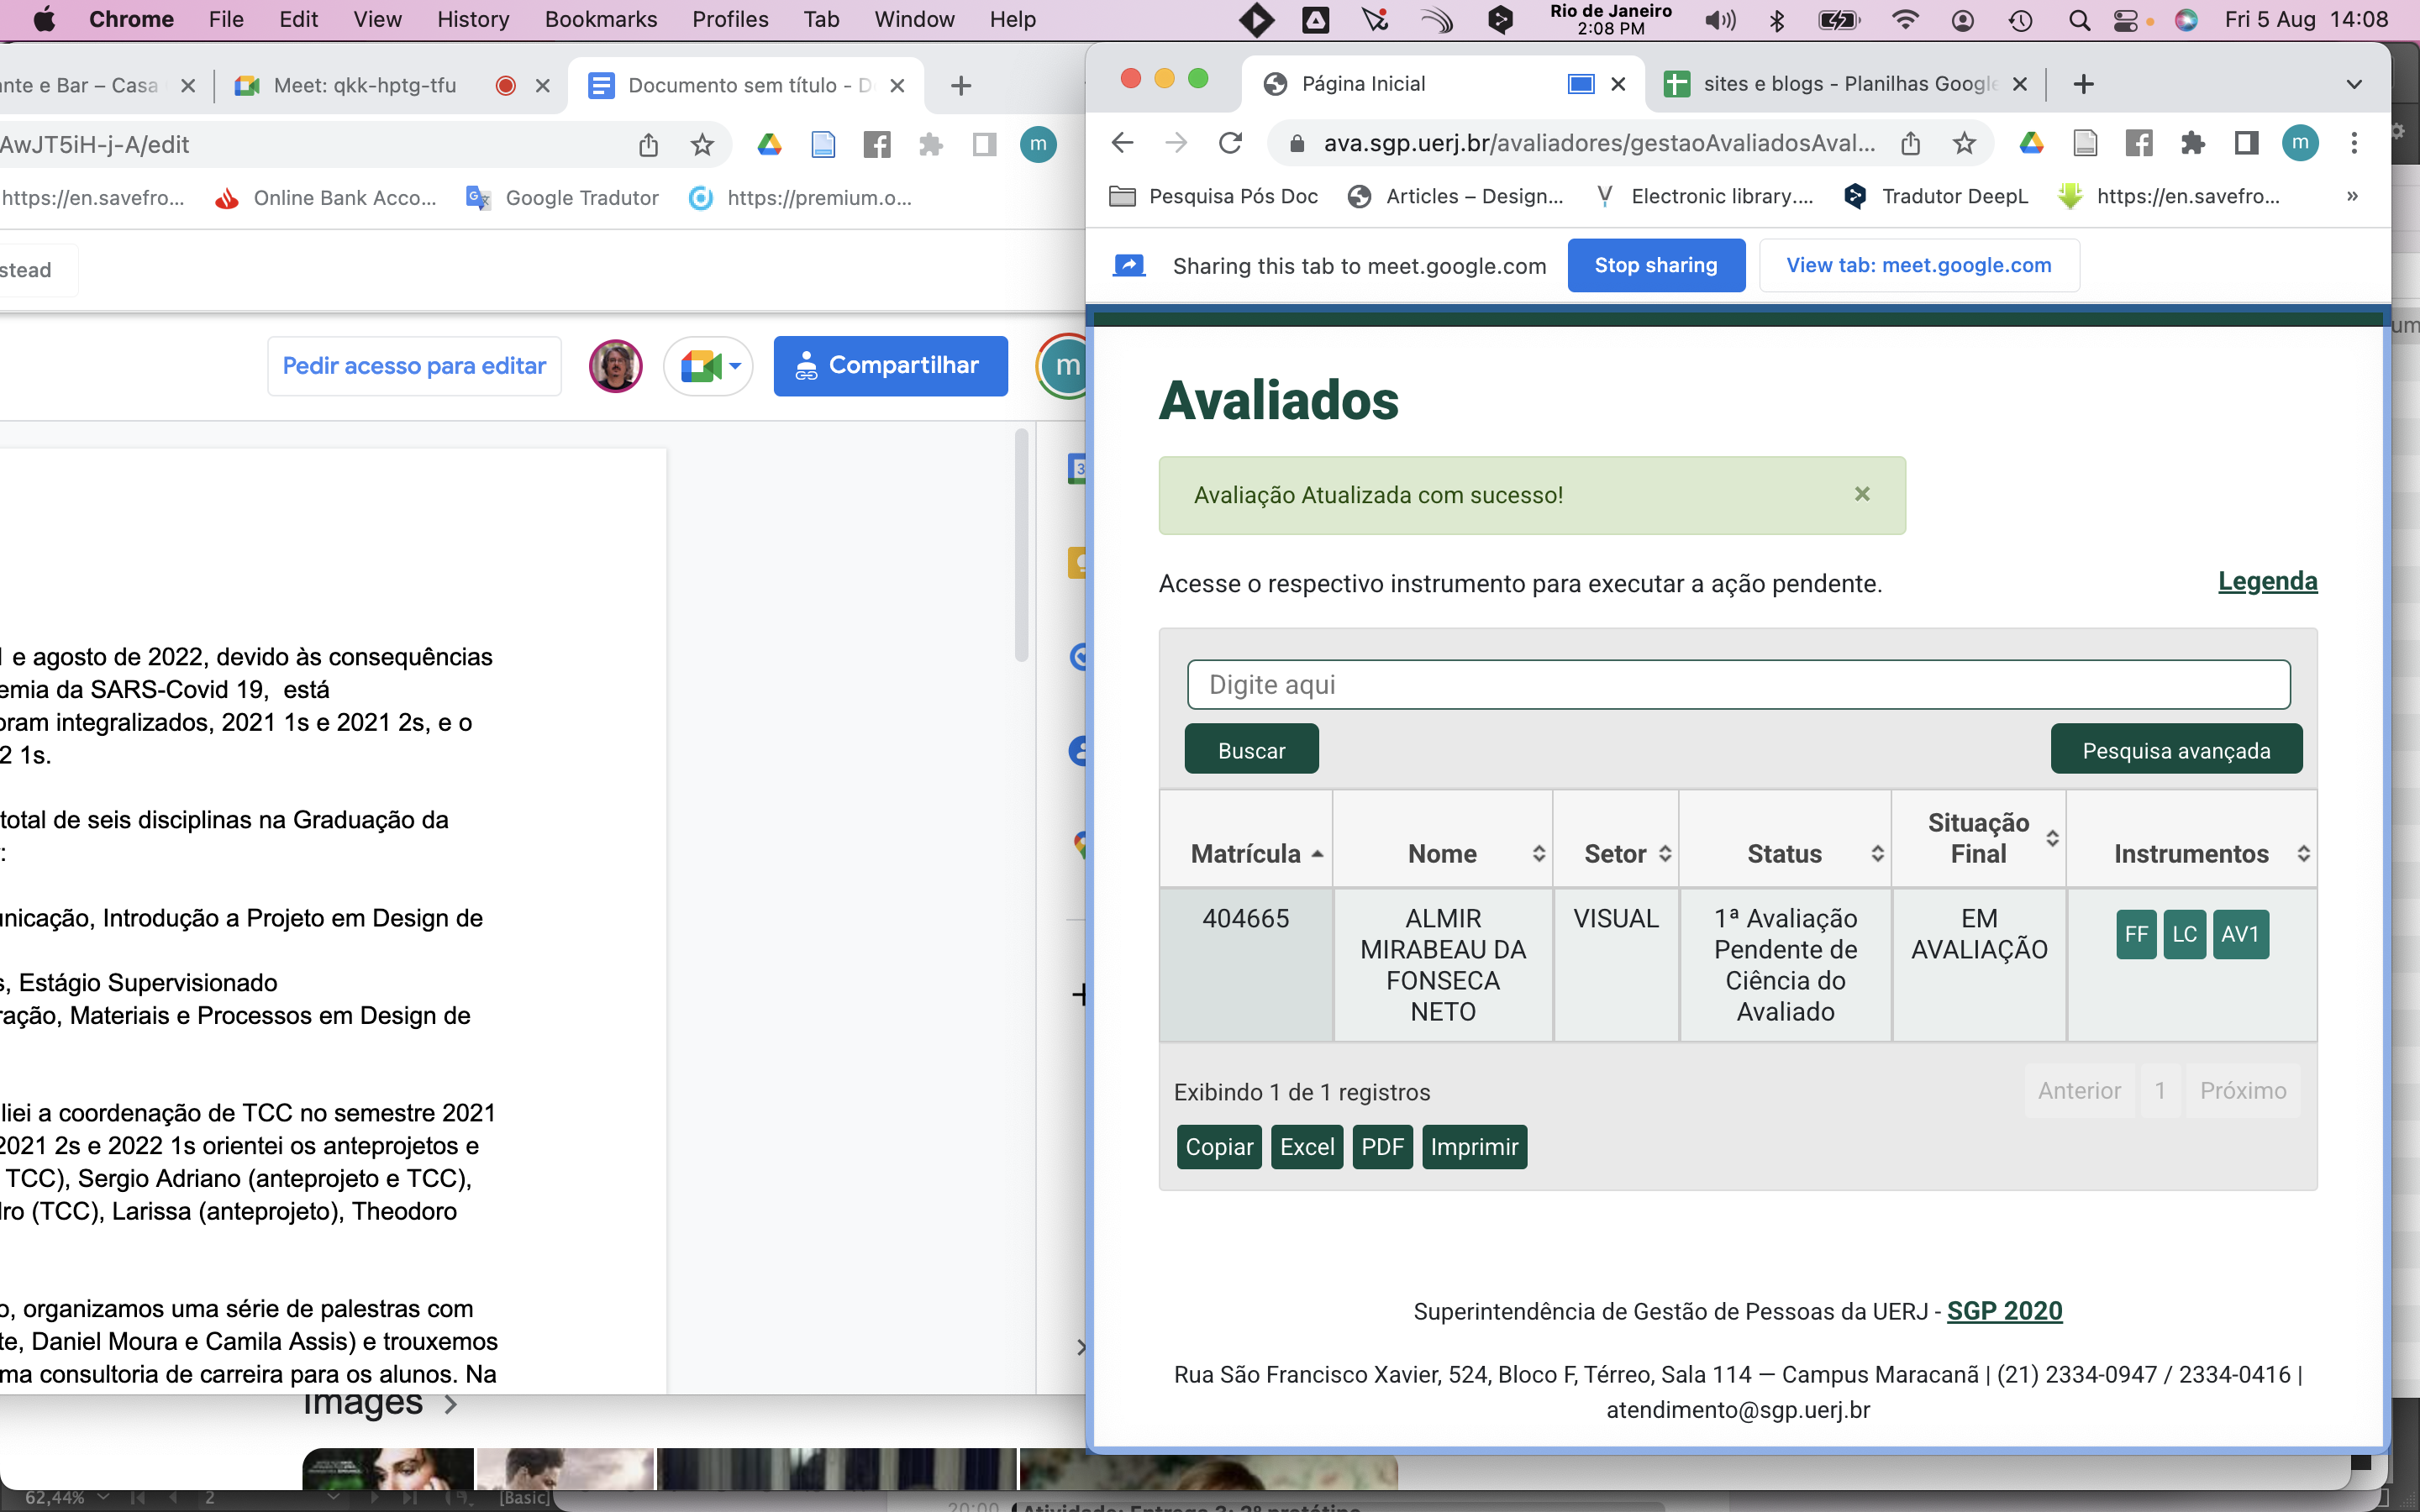Open Google Drive extension in front window
2420x1512 pixels.
point(2031,143)
